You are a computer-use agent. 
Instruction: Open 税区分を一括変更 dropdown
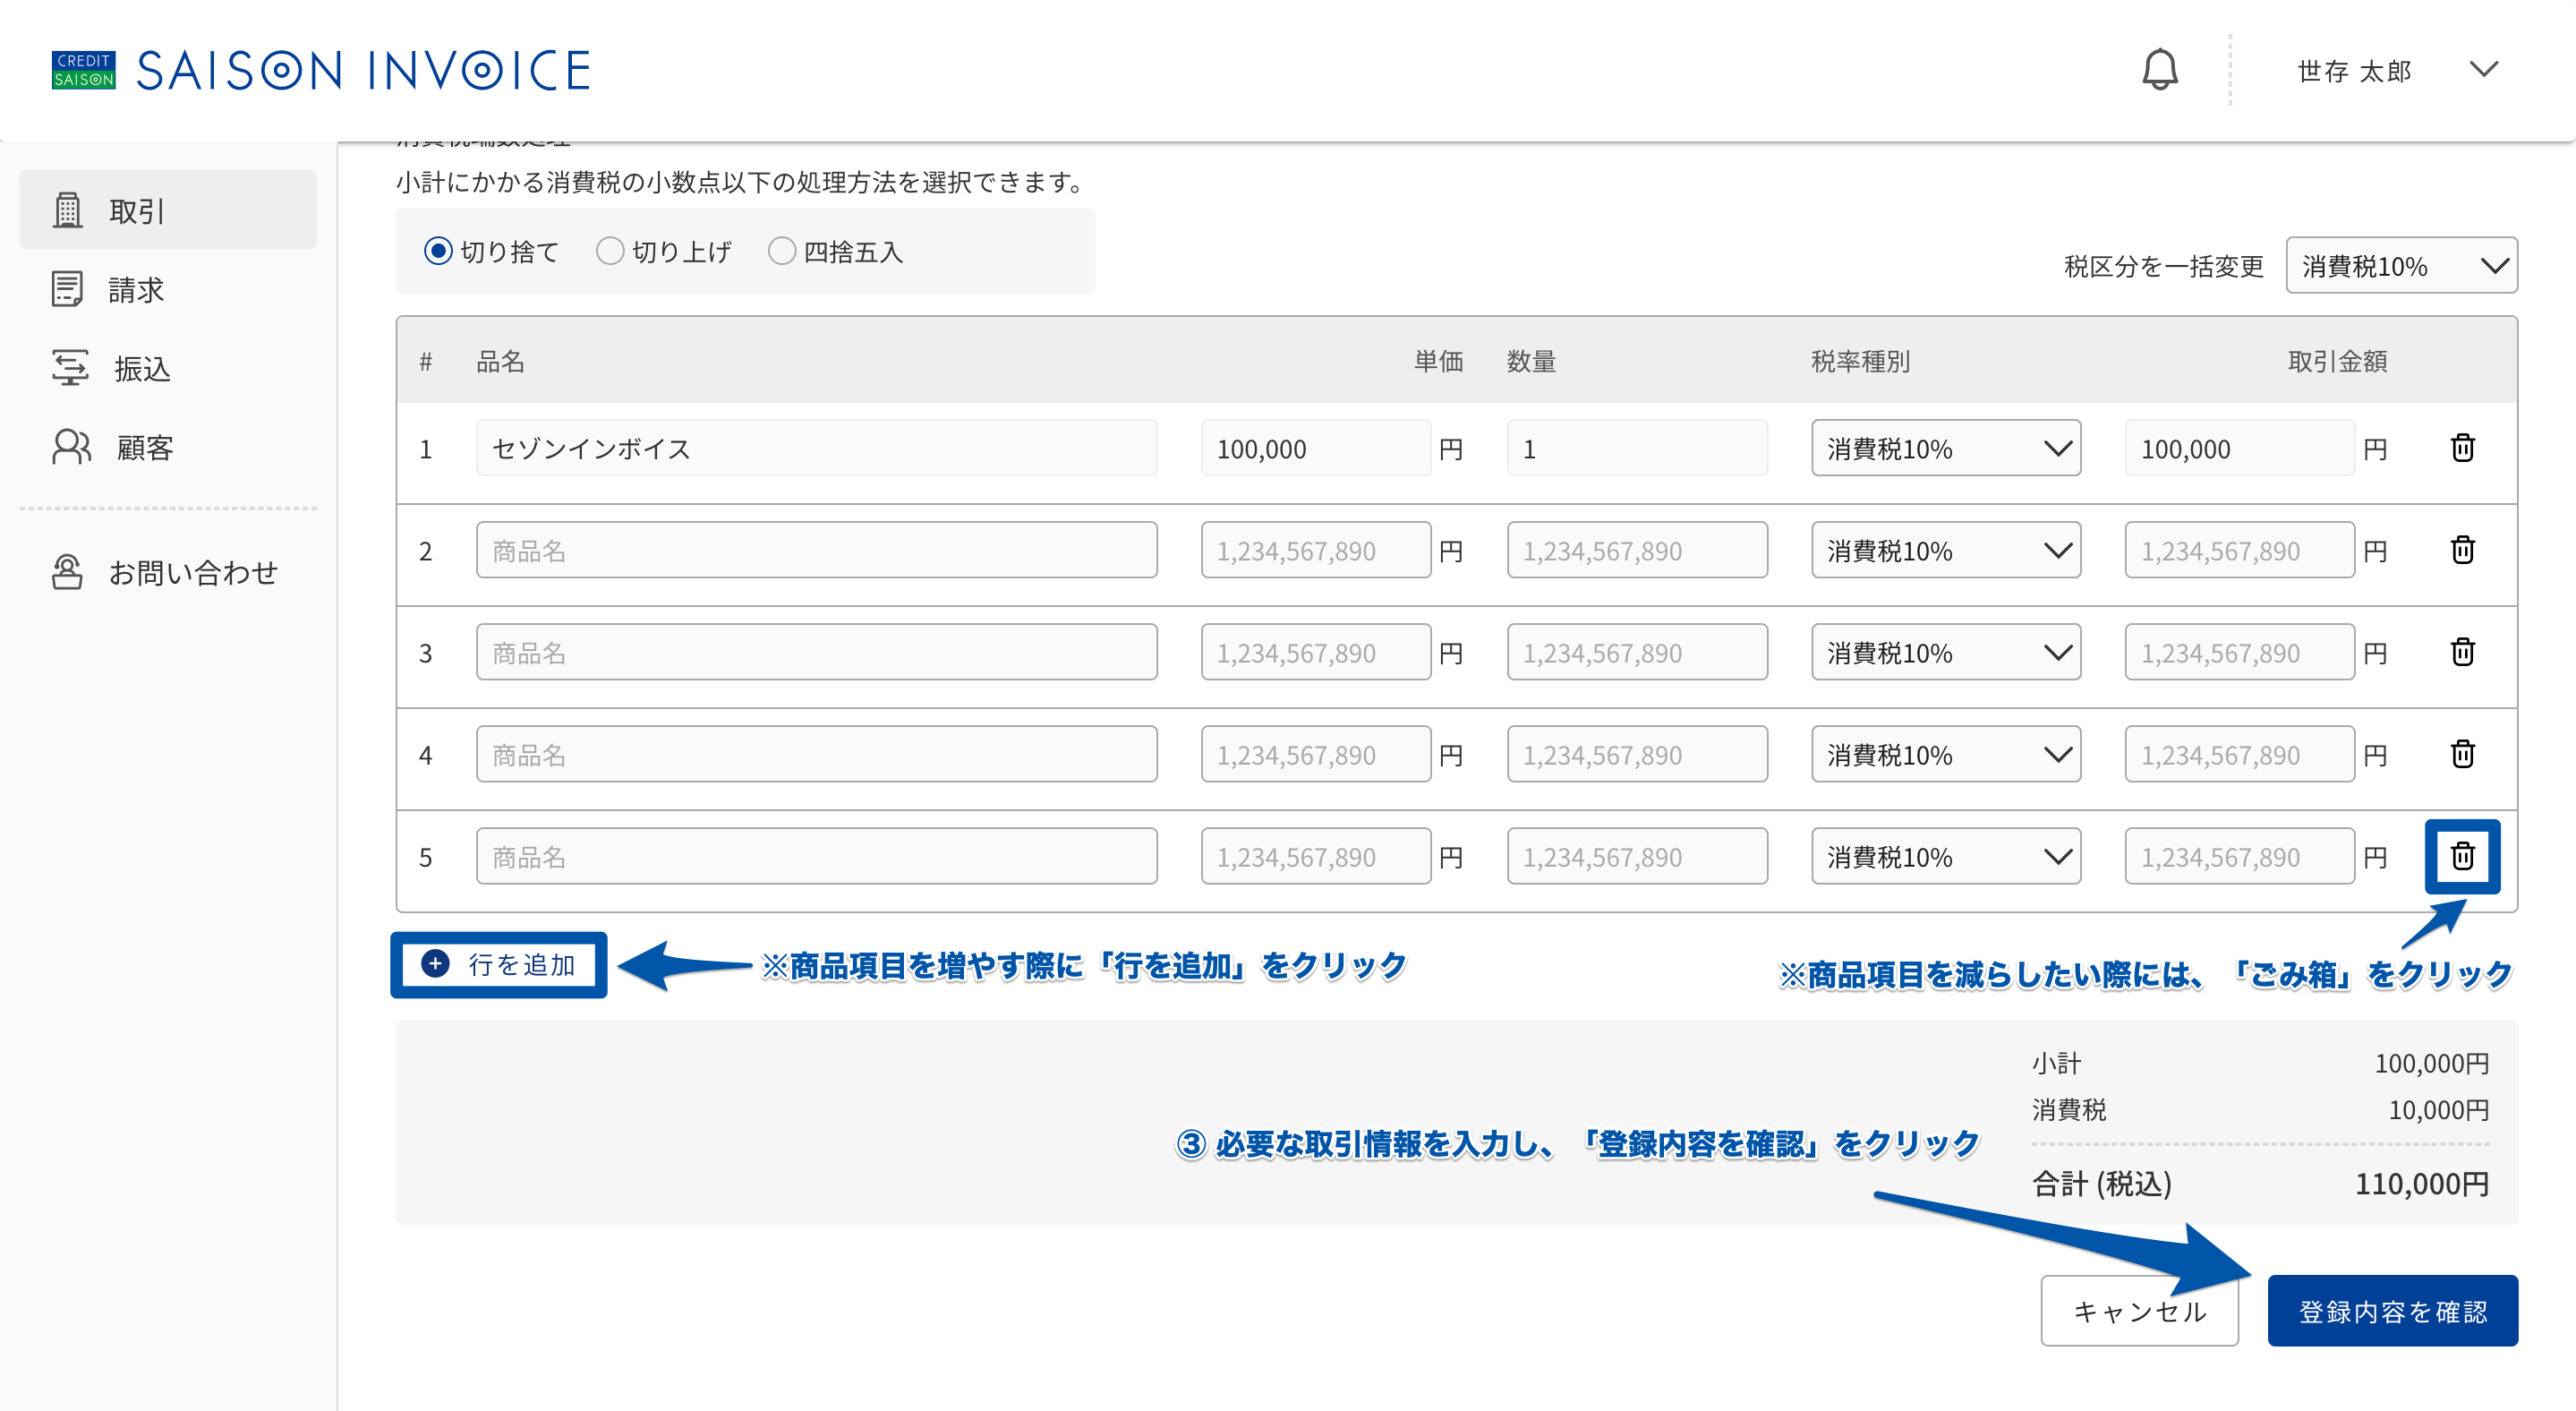click(x=2401, y=266)
